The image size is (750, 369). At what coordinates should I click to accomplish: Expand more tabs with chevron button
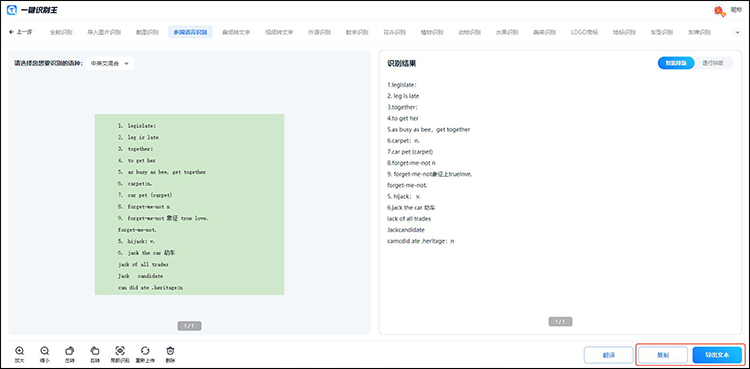click(x=737, y=33)
